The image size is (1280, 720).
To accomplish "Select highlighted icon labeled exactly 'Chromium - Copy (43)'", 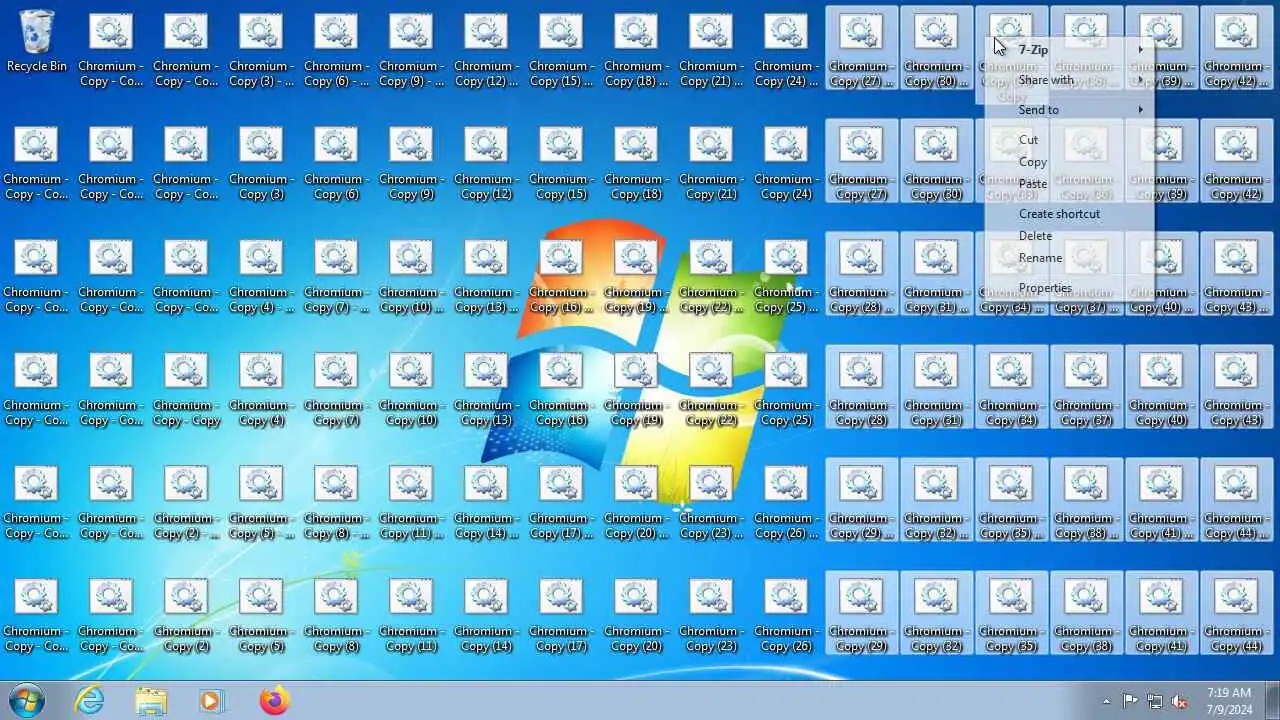I will pyautogui.click(x=1236, y=386).
